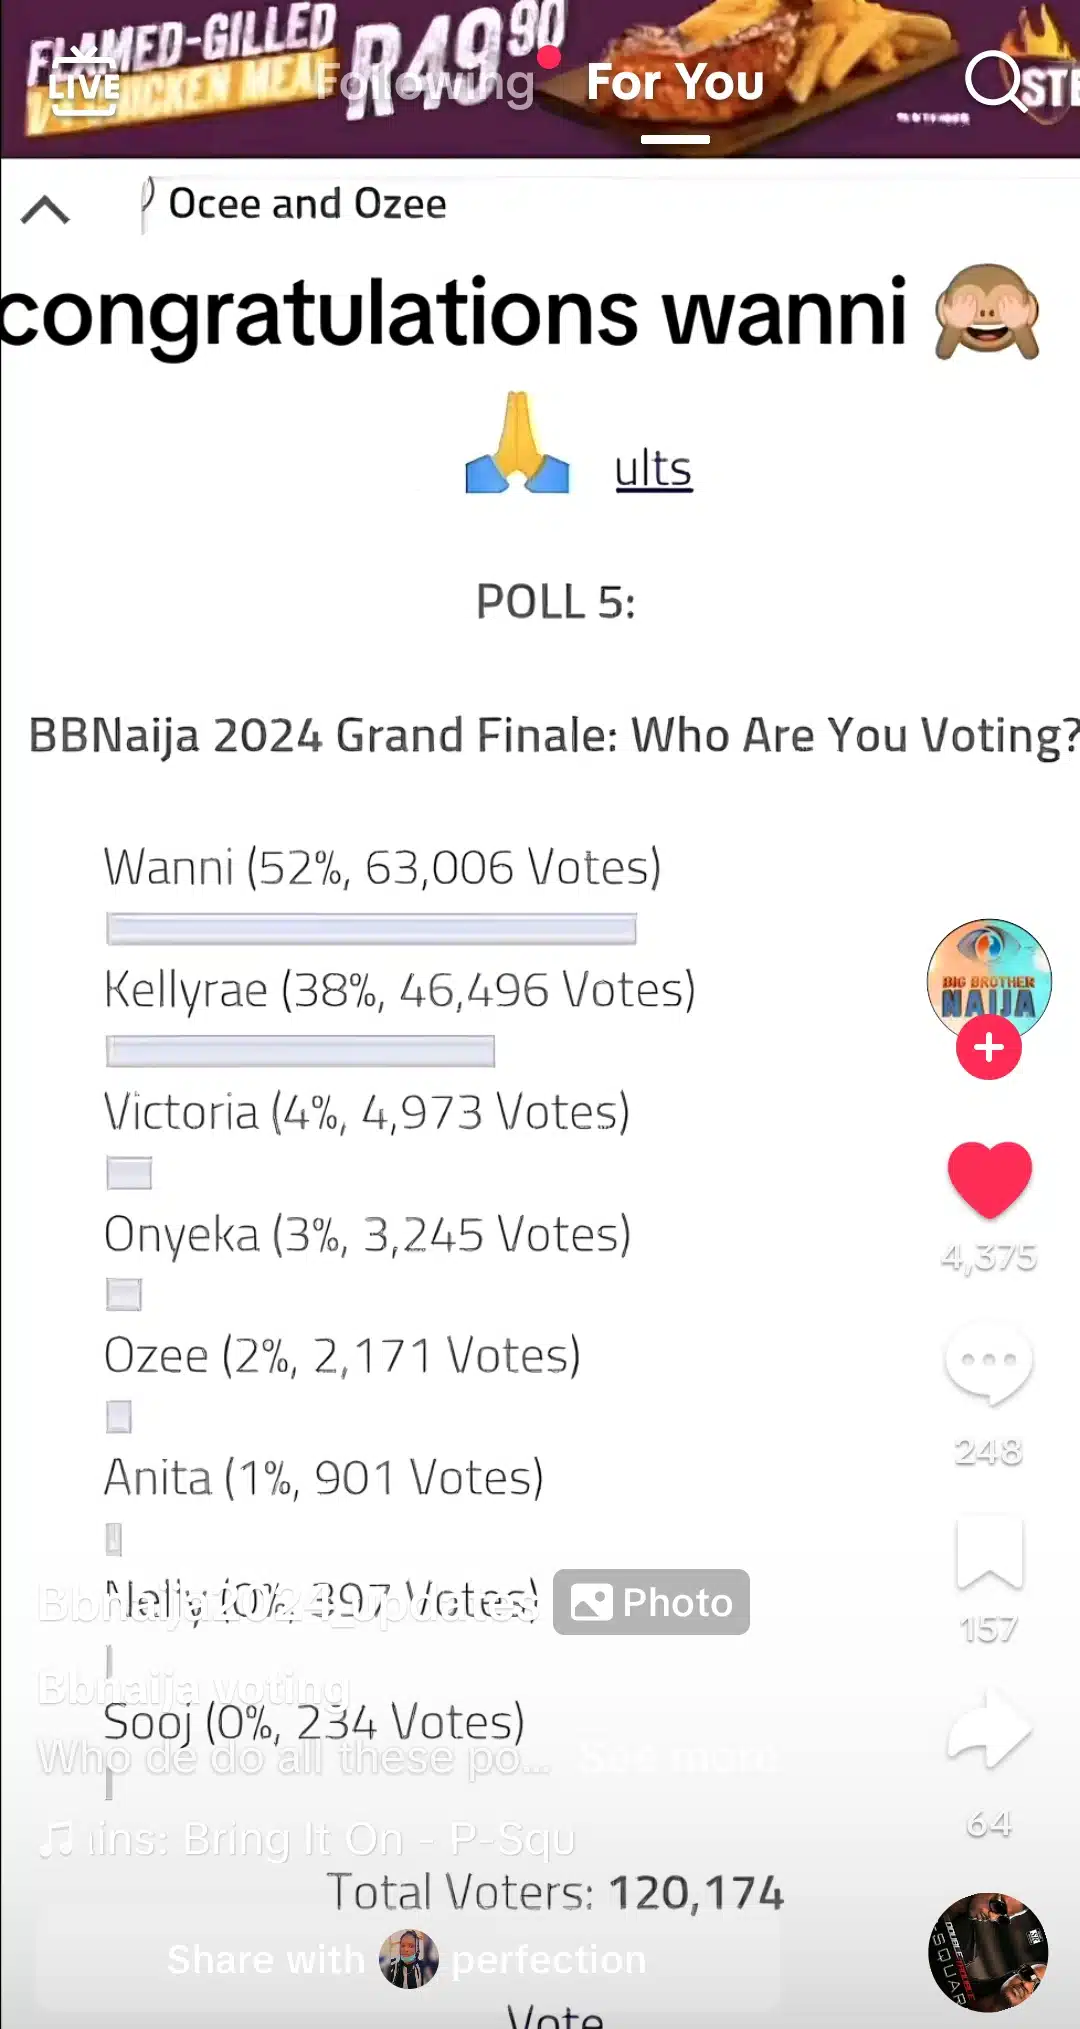Click Wanni's poll result bar
This screenshot has width=1080, height=2029.
(371, 929)
